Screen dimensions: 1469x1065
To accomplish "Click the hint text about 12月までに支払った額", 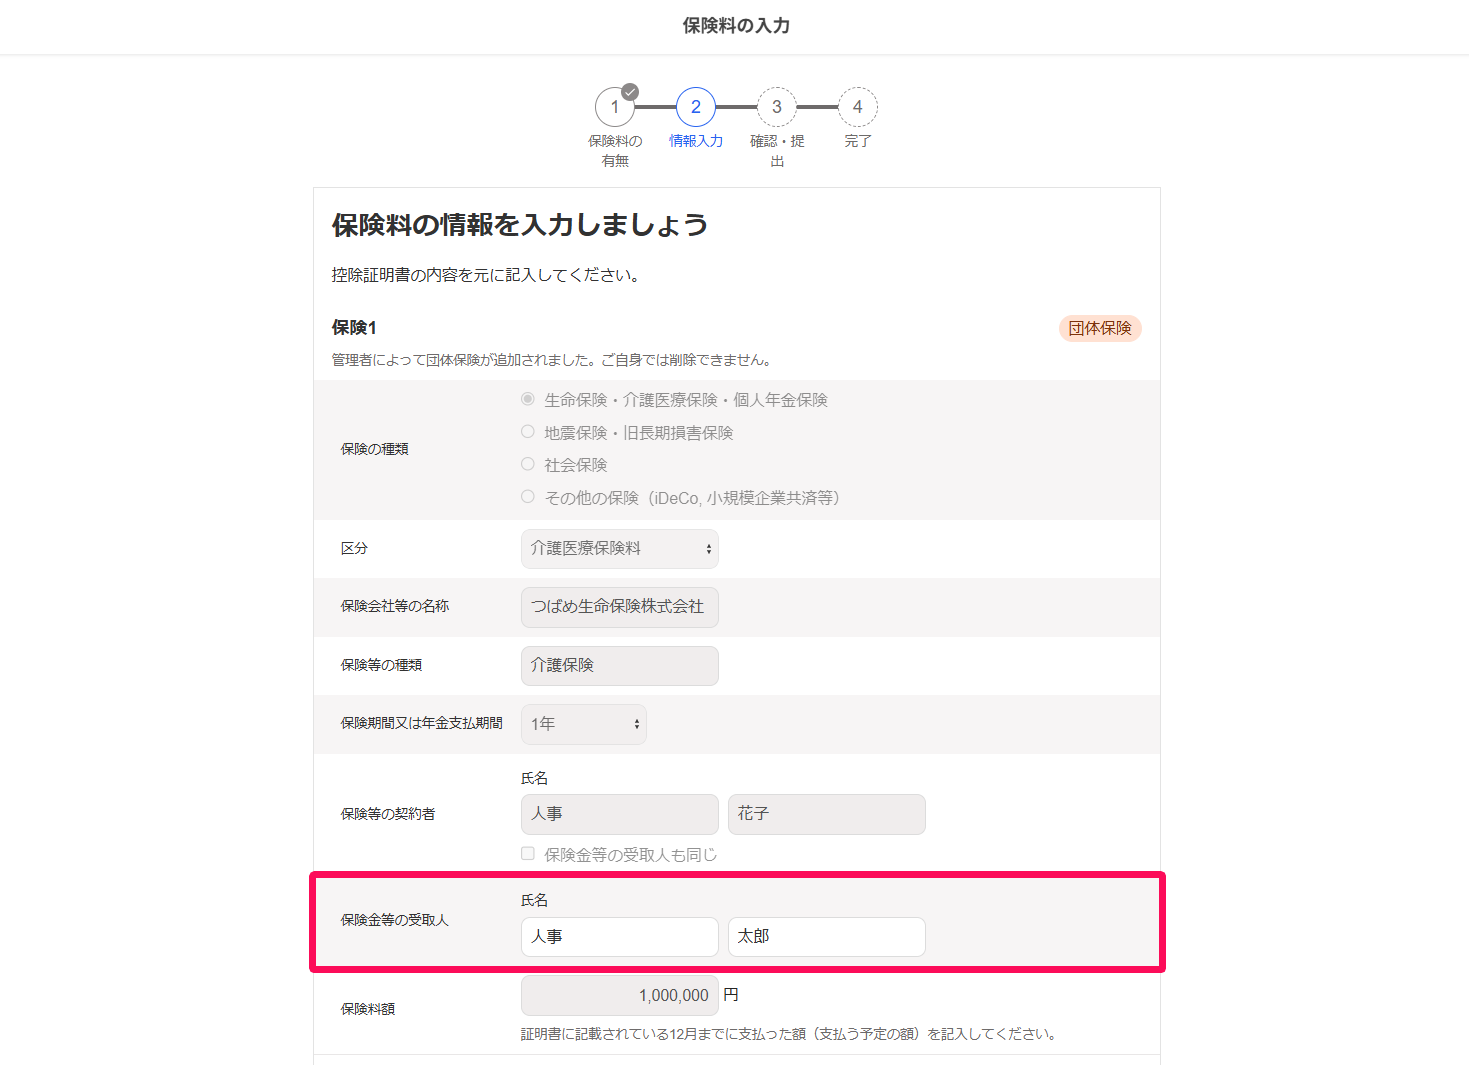I will coord(789,1034).
